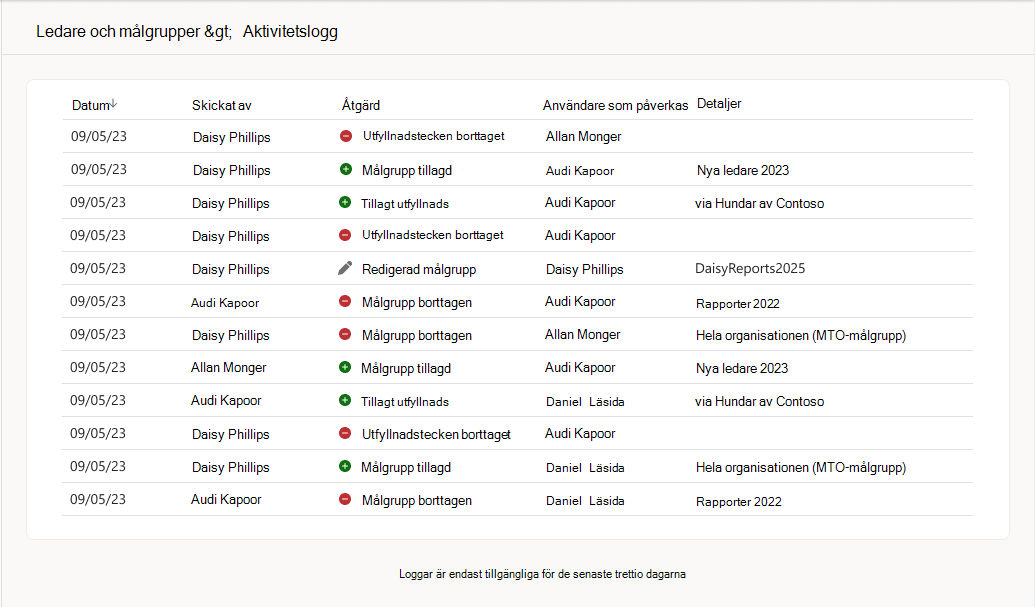Select the Aktivitetslogg breadcrumb item
This screenshot has width=1035, height=607.
click(290, 32)
